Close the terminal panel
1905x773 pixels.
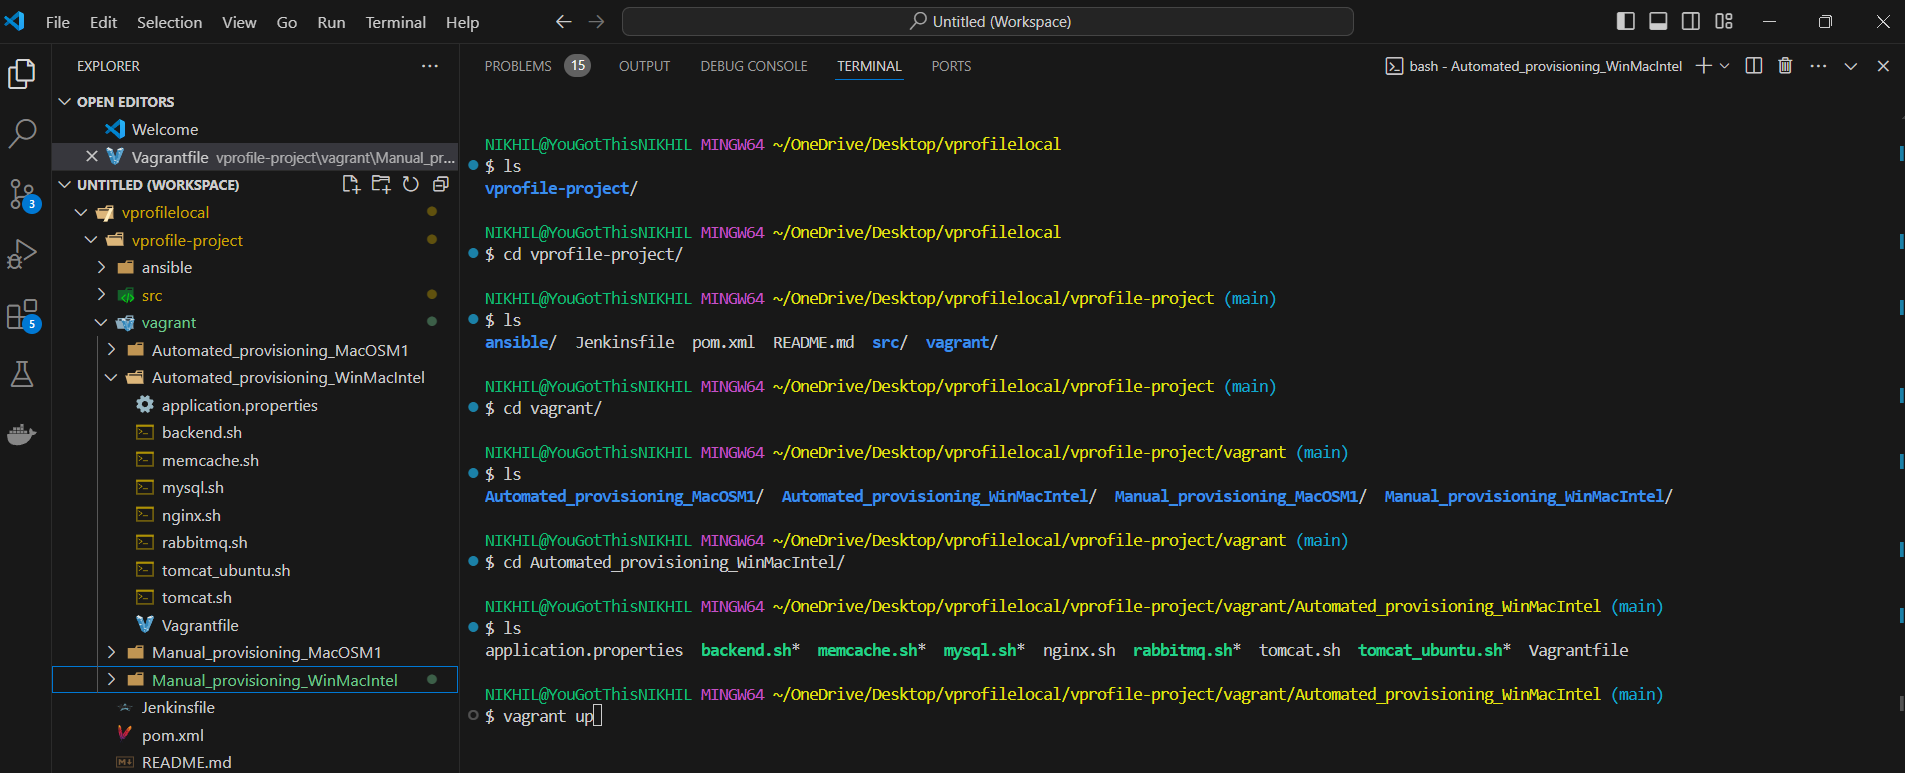click(x=1883, y=66)
